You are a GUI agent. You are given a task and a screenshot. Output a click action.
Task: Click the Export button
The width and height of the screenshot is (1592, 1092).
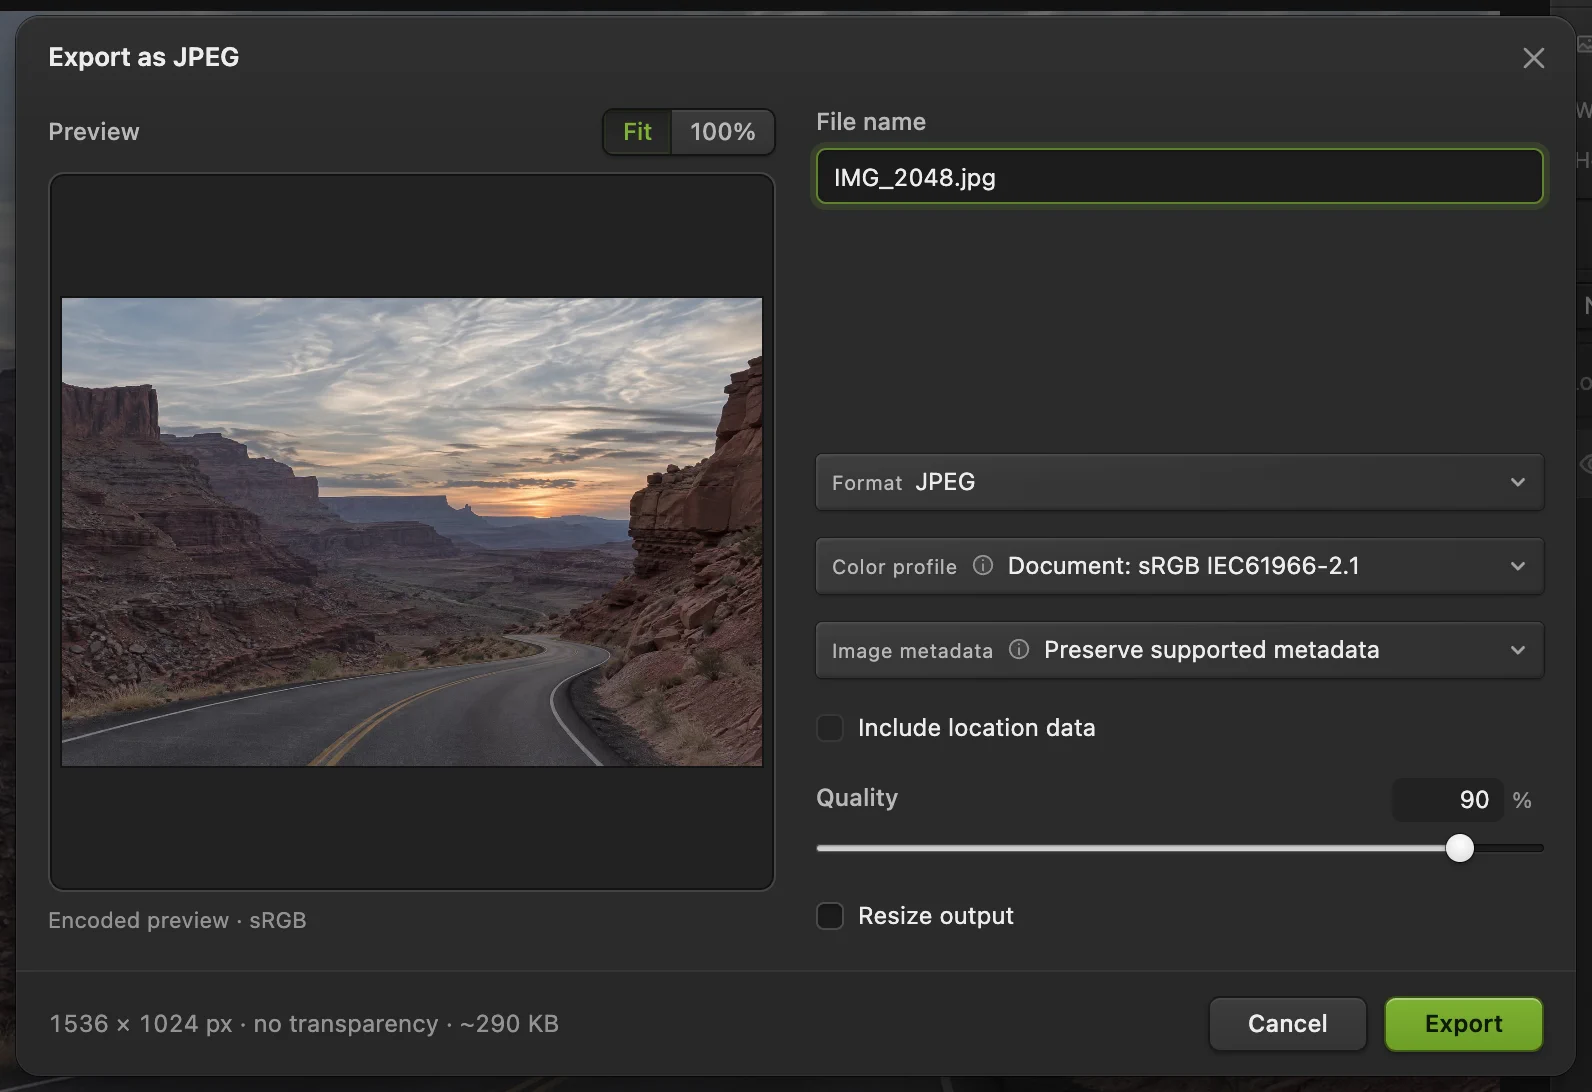(x=1464, y=1024)
